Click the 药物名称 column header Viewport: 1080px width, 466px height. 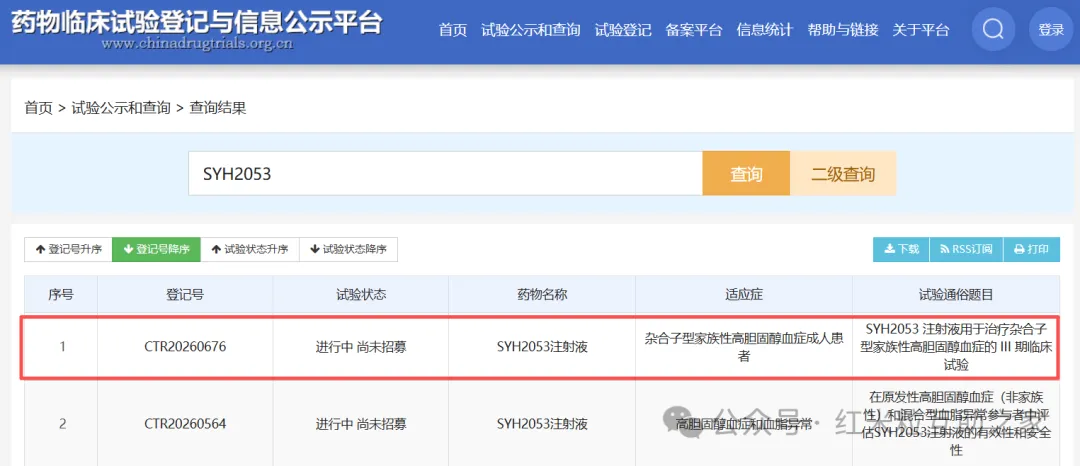pos(542,295)
